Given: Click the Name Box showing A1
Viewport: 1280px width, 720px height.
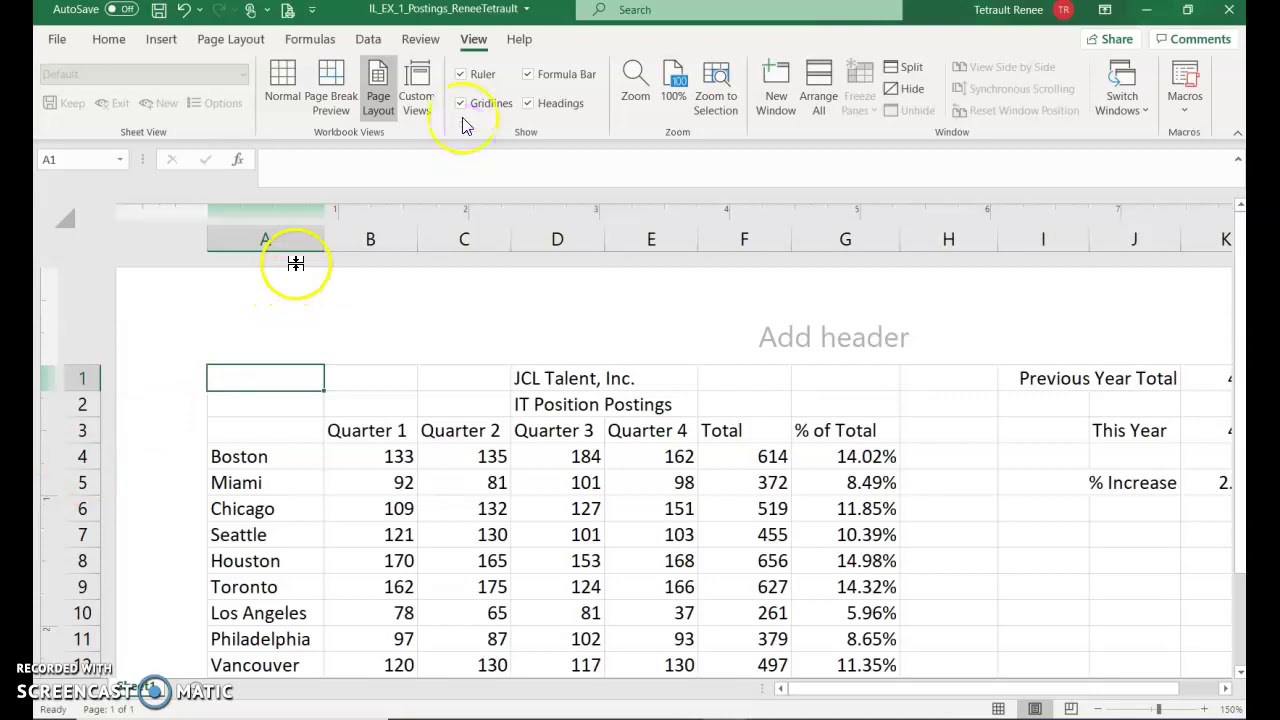Looking at the screenshot, I should click(76, 159).
